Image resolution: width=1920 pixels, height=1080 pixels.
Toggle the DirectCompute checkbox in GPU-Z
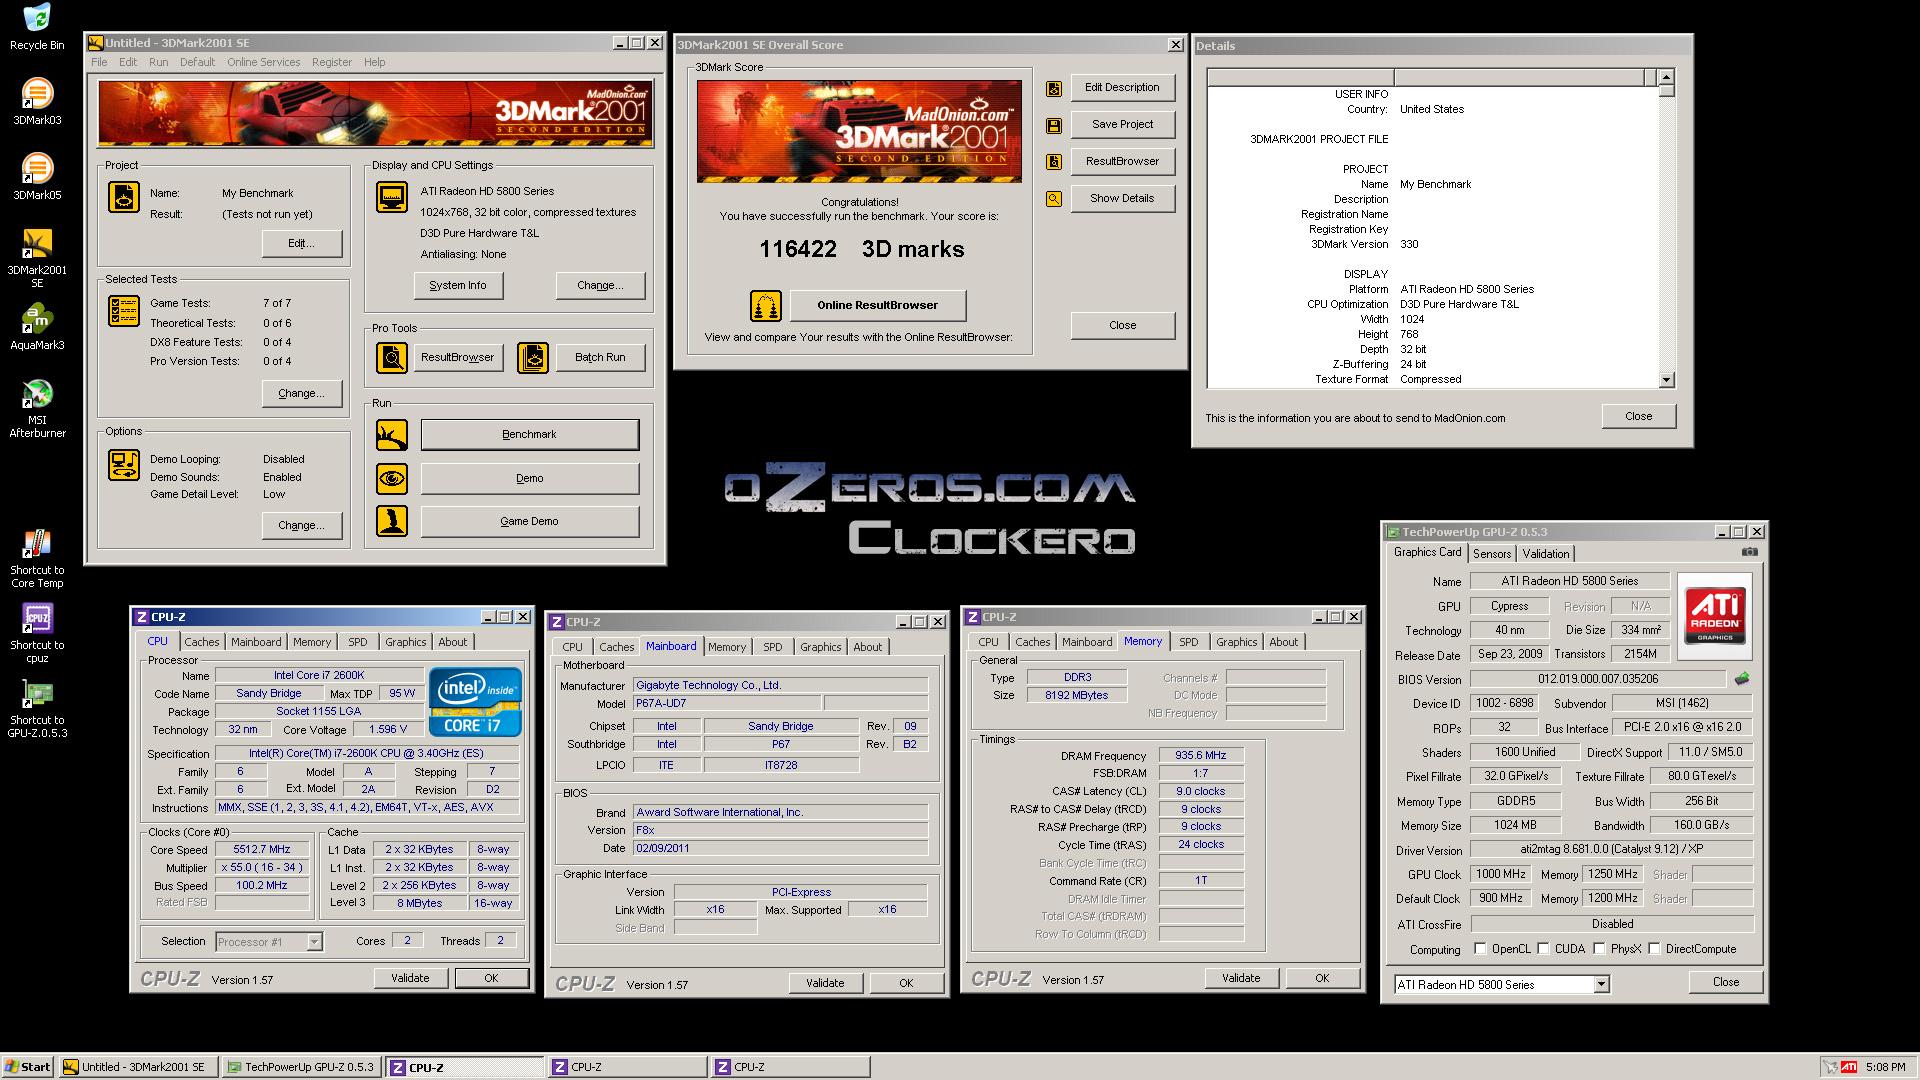1654,949
